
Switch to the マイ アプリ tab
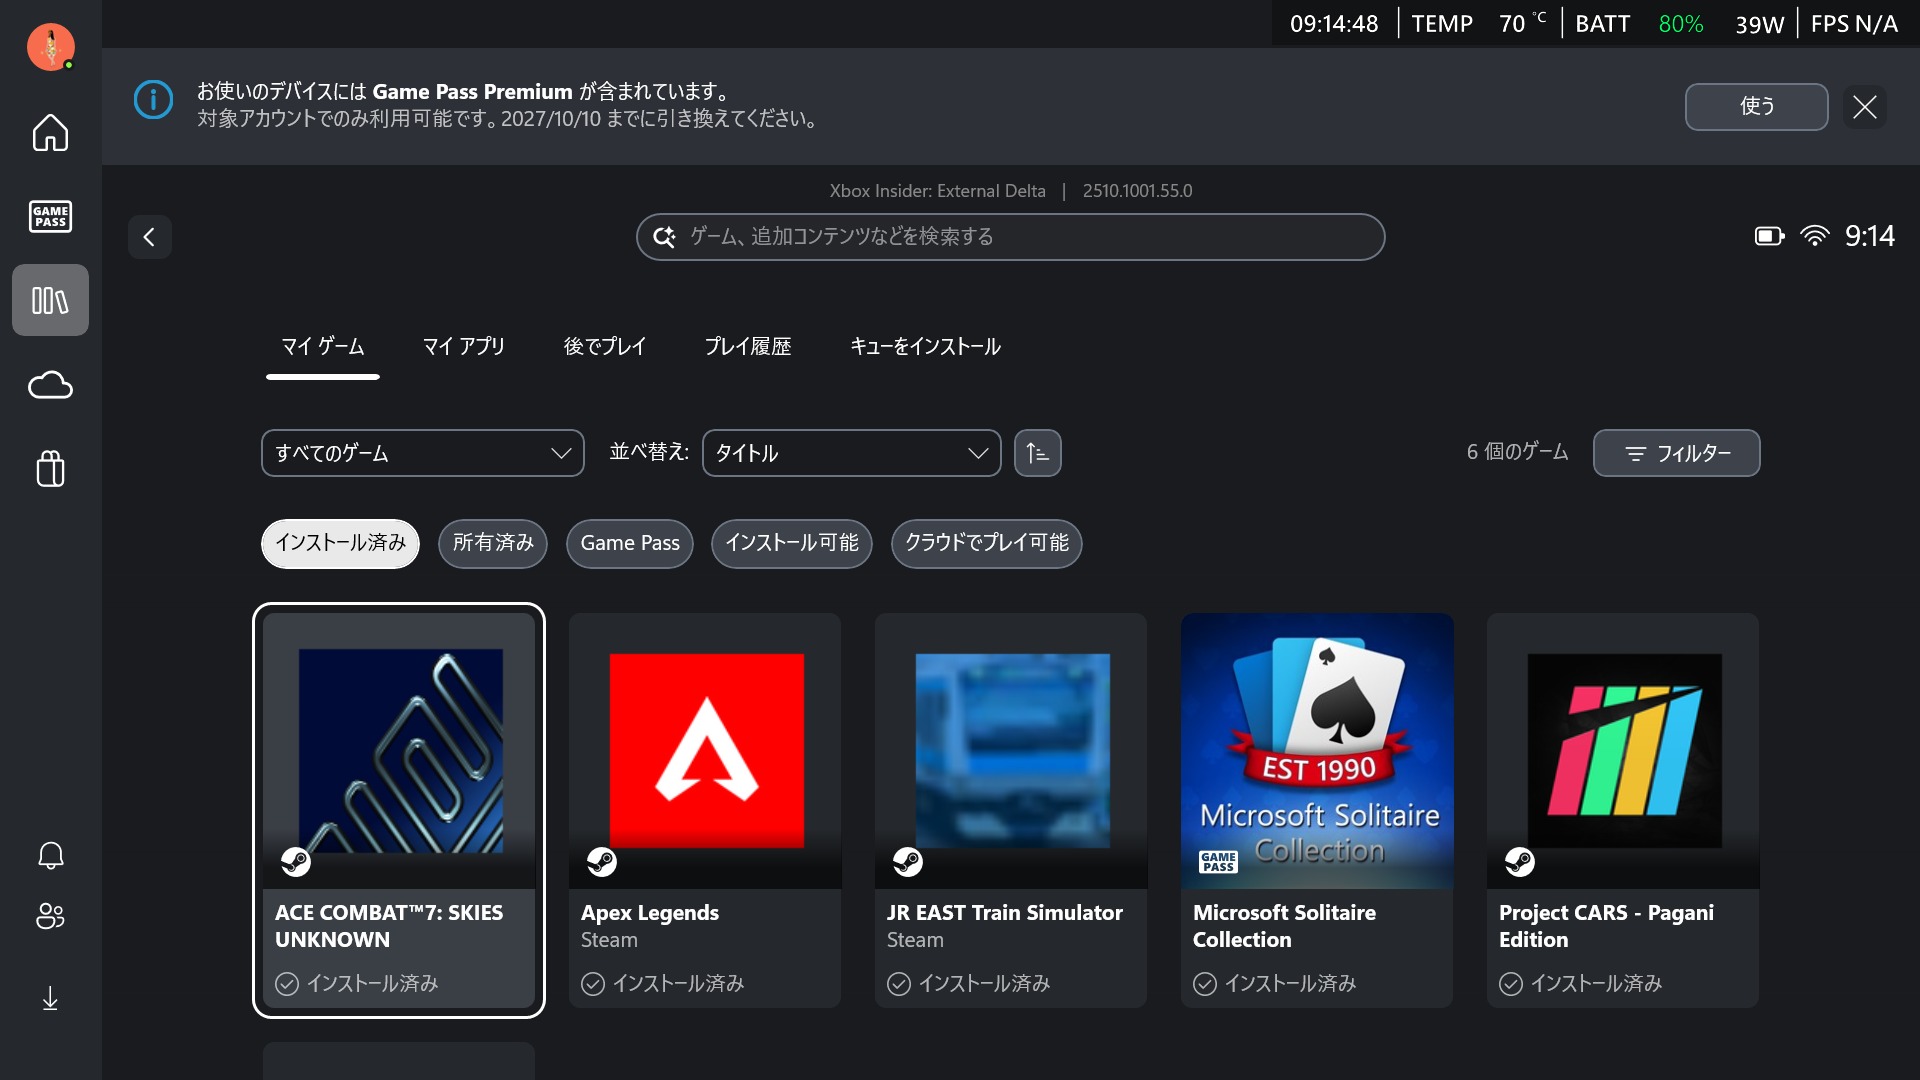463,346
